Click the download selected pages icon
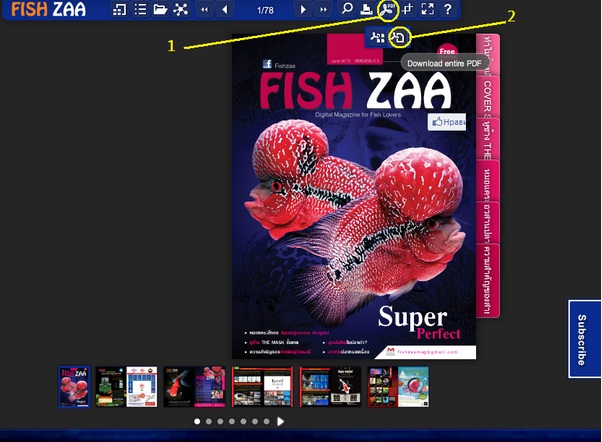 click(x=376, y=37)
